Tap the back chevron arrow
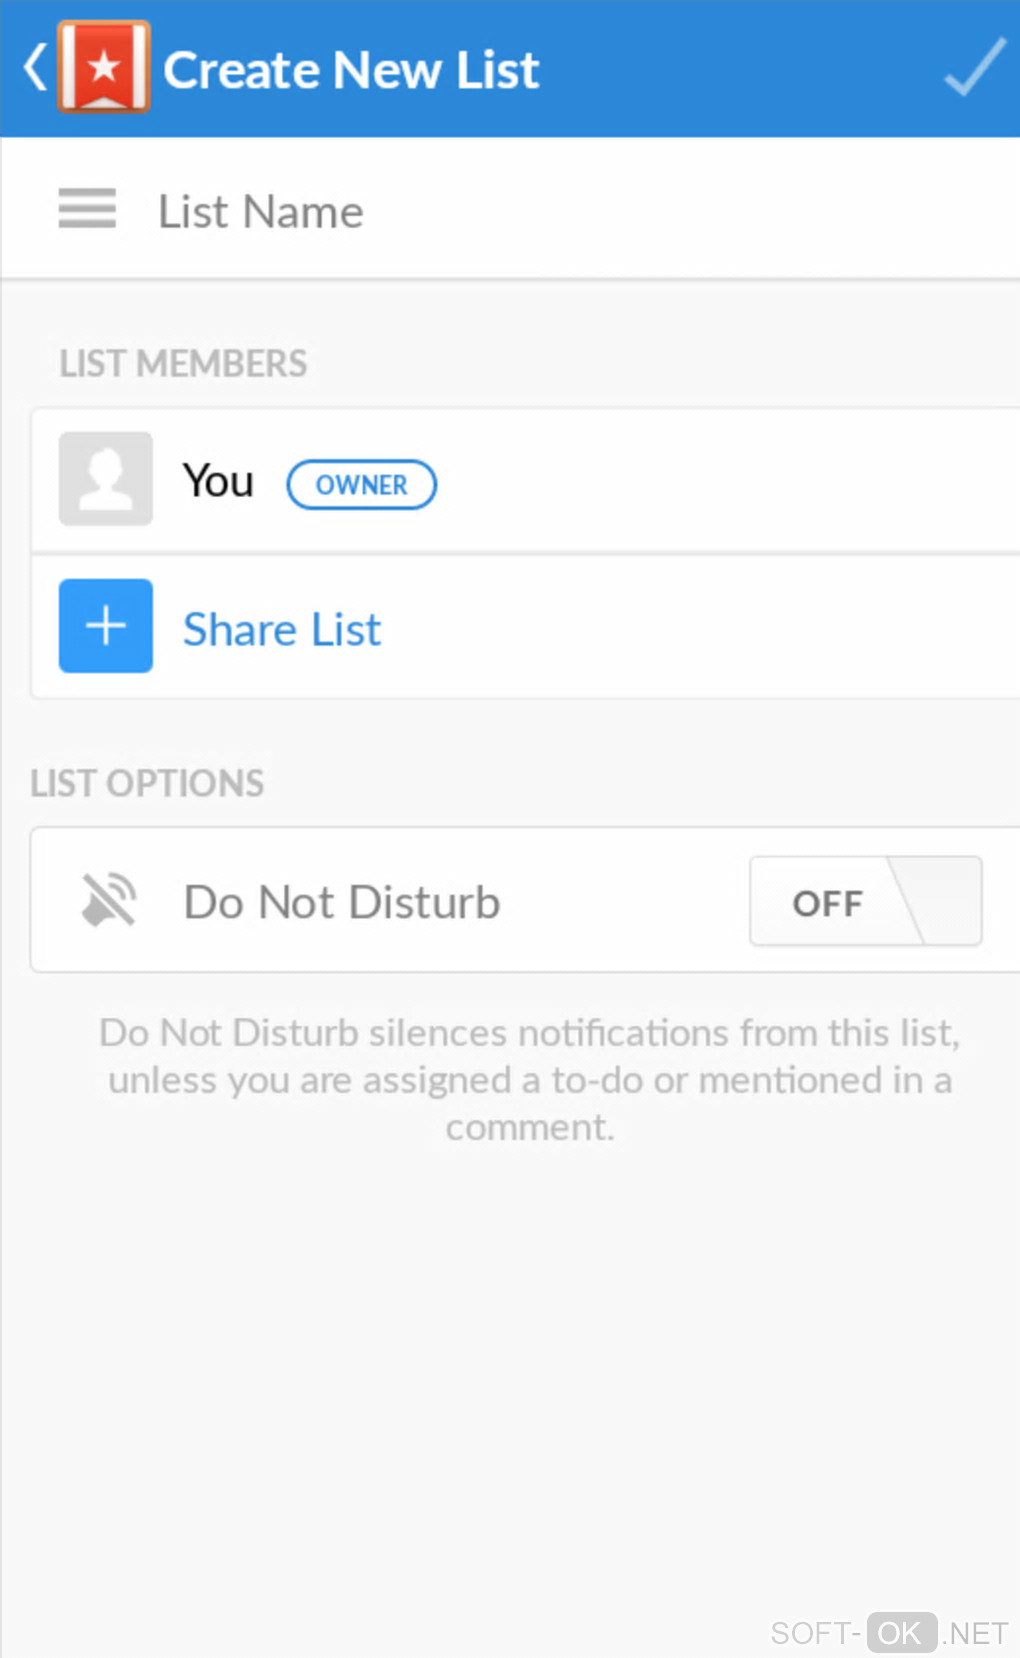The image size is (1020, 1658). [35, 68]
